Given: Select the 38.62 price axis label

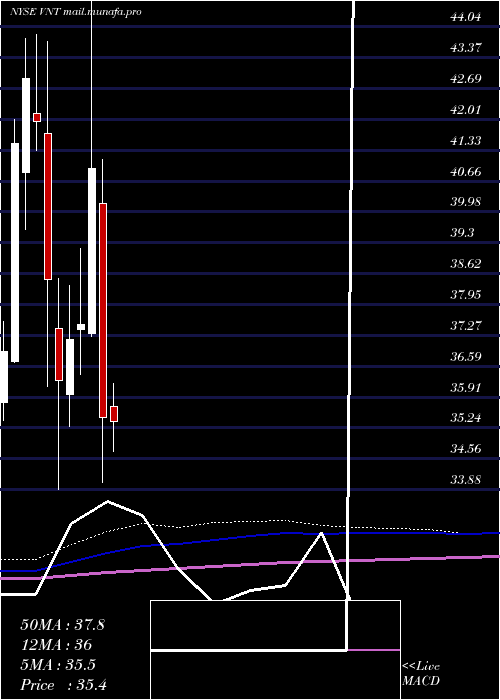Looking at the screenshot, I should (466, 264).
